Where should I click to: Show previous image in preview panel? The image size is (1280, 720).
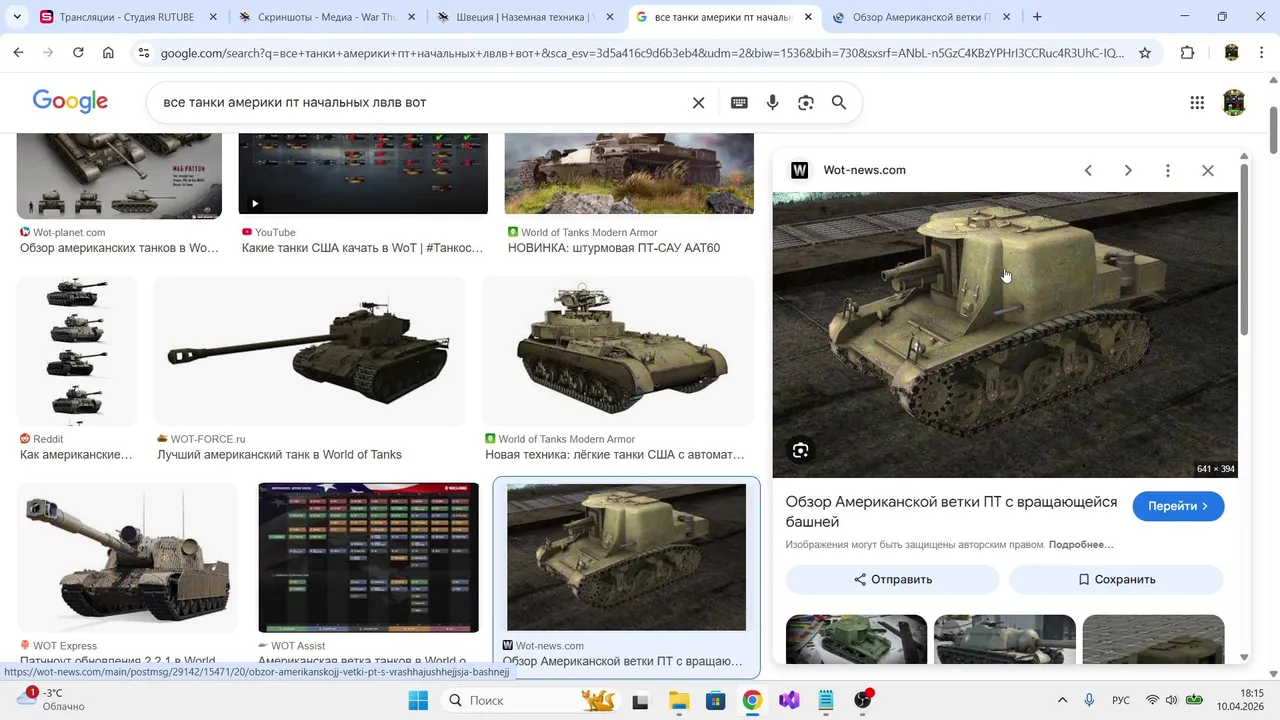1088,170
